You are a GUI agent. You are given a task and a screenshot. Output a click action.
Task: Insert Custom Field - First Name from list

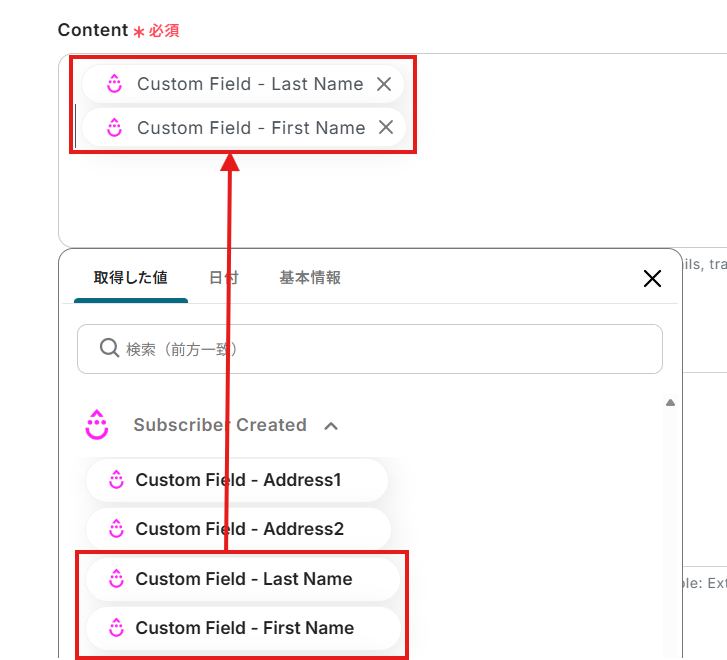tap(244, 628)
